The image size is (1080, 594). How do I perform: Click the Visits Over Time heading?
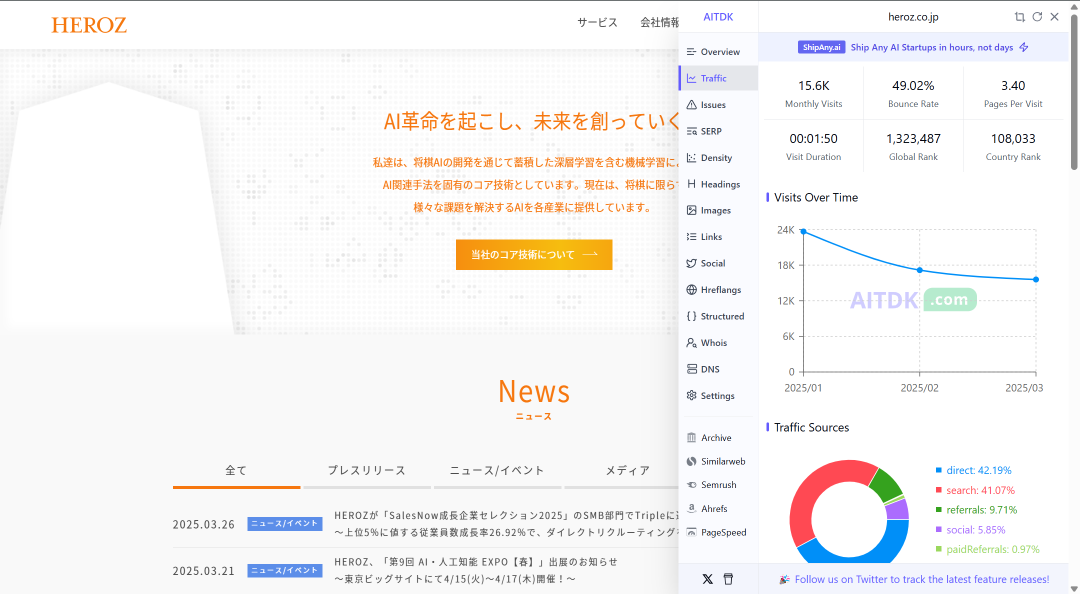(x=816, y=197)
